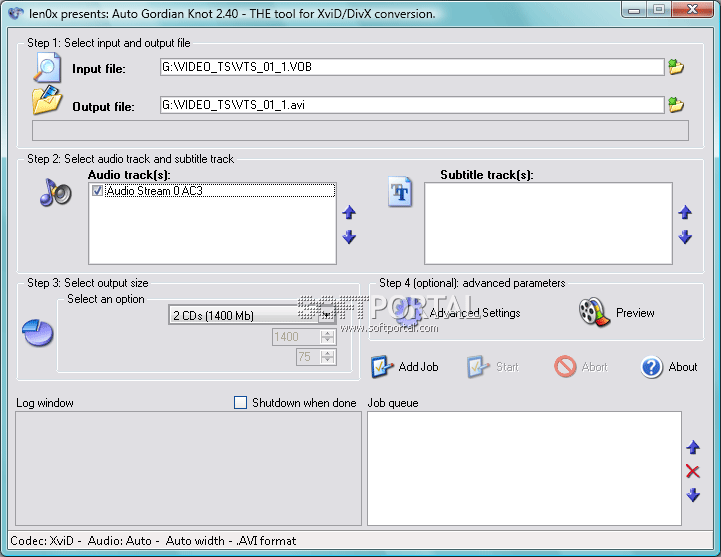Click inside the Job queue list
The width and height of the screenshot is (721, 557).
point(524,468)
